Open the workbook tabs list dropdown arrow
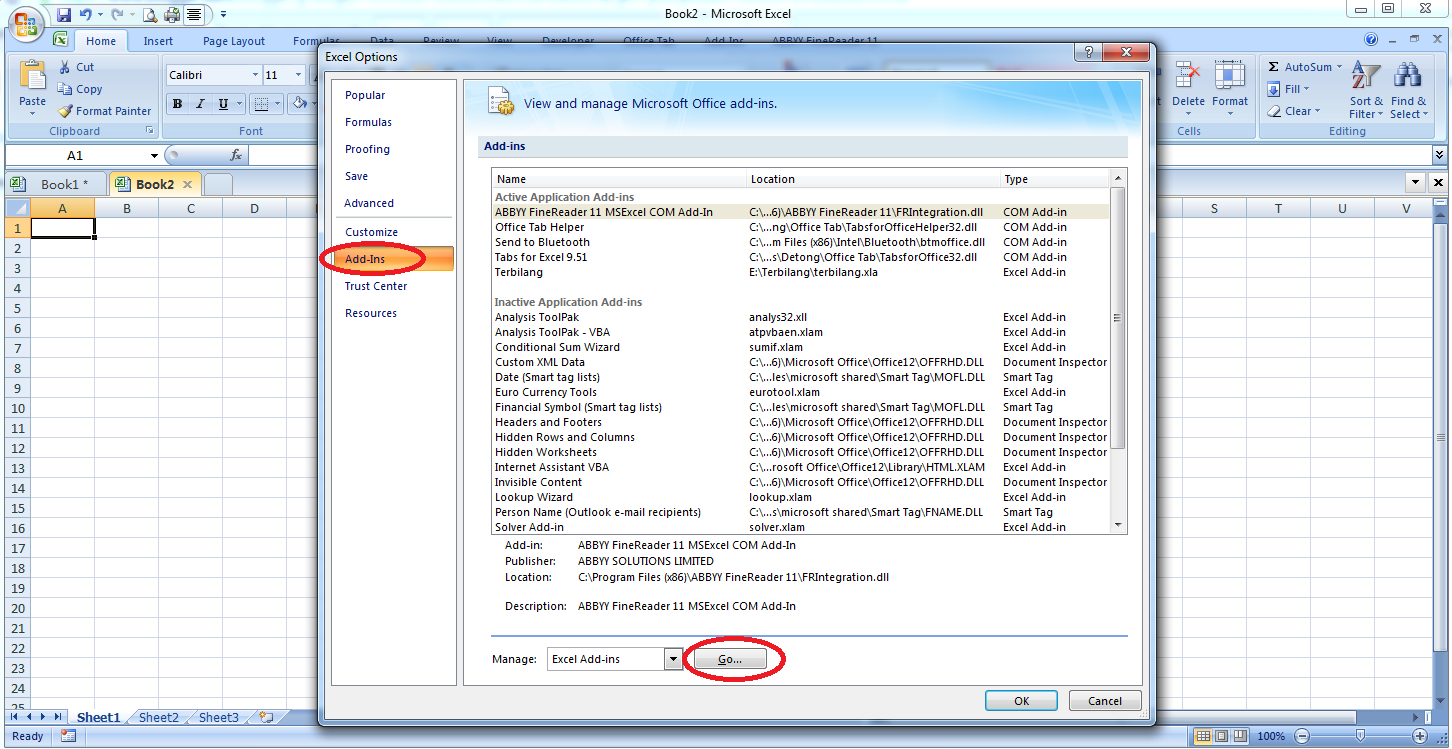This screenshot has height=749, width=1452. 1416,183
